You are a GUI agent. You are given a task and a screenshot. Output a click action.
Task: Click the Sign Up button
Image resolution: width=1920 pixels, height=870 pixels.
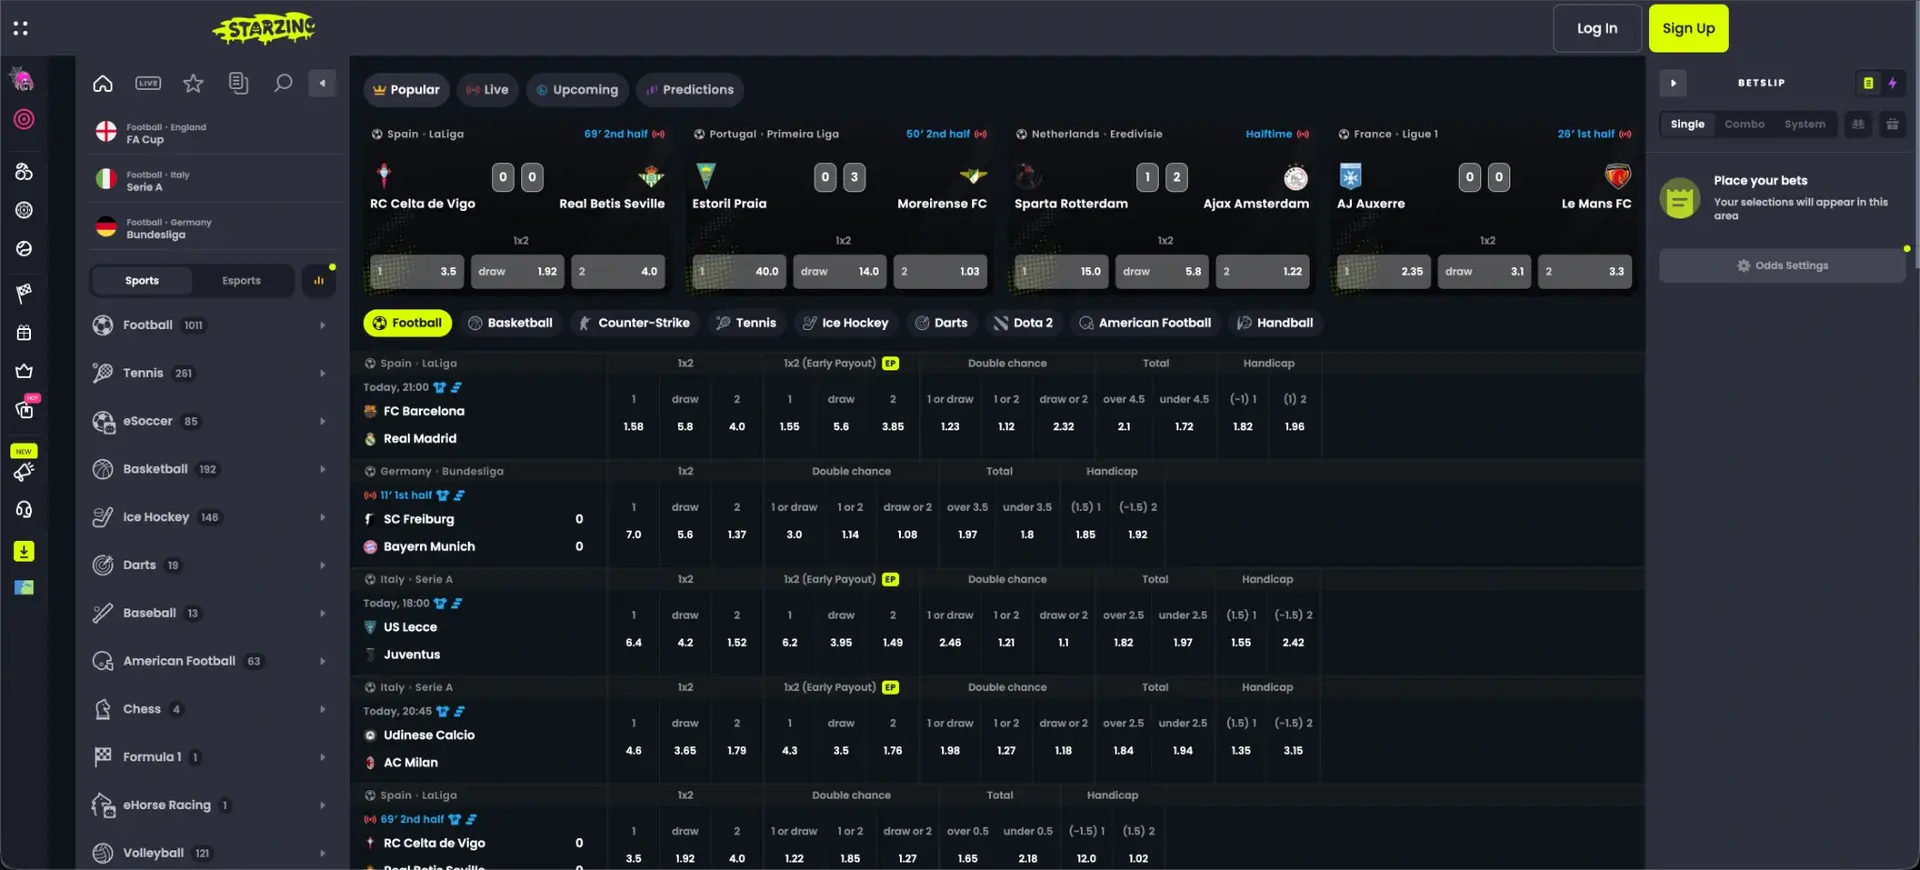click(x=1688, y=28)
